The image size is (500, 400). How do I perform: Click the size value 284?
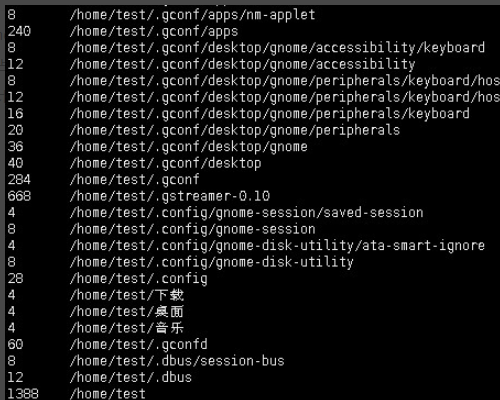tap(19, 180)
